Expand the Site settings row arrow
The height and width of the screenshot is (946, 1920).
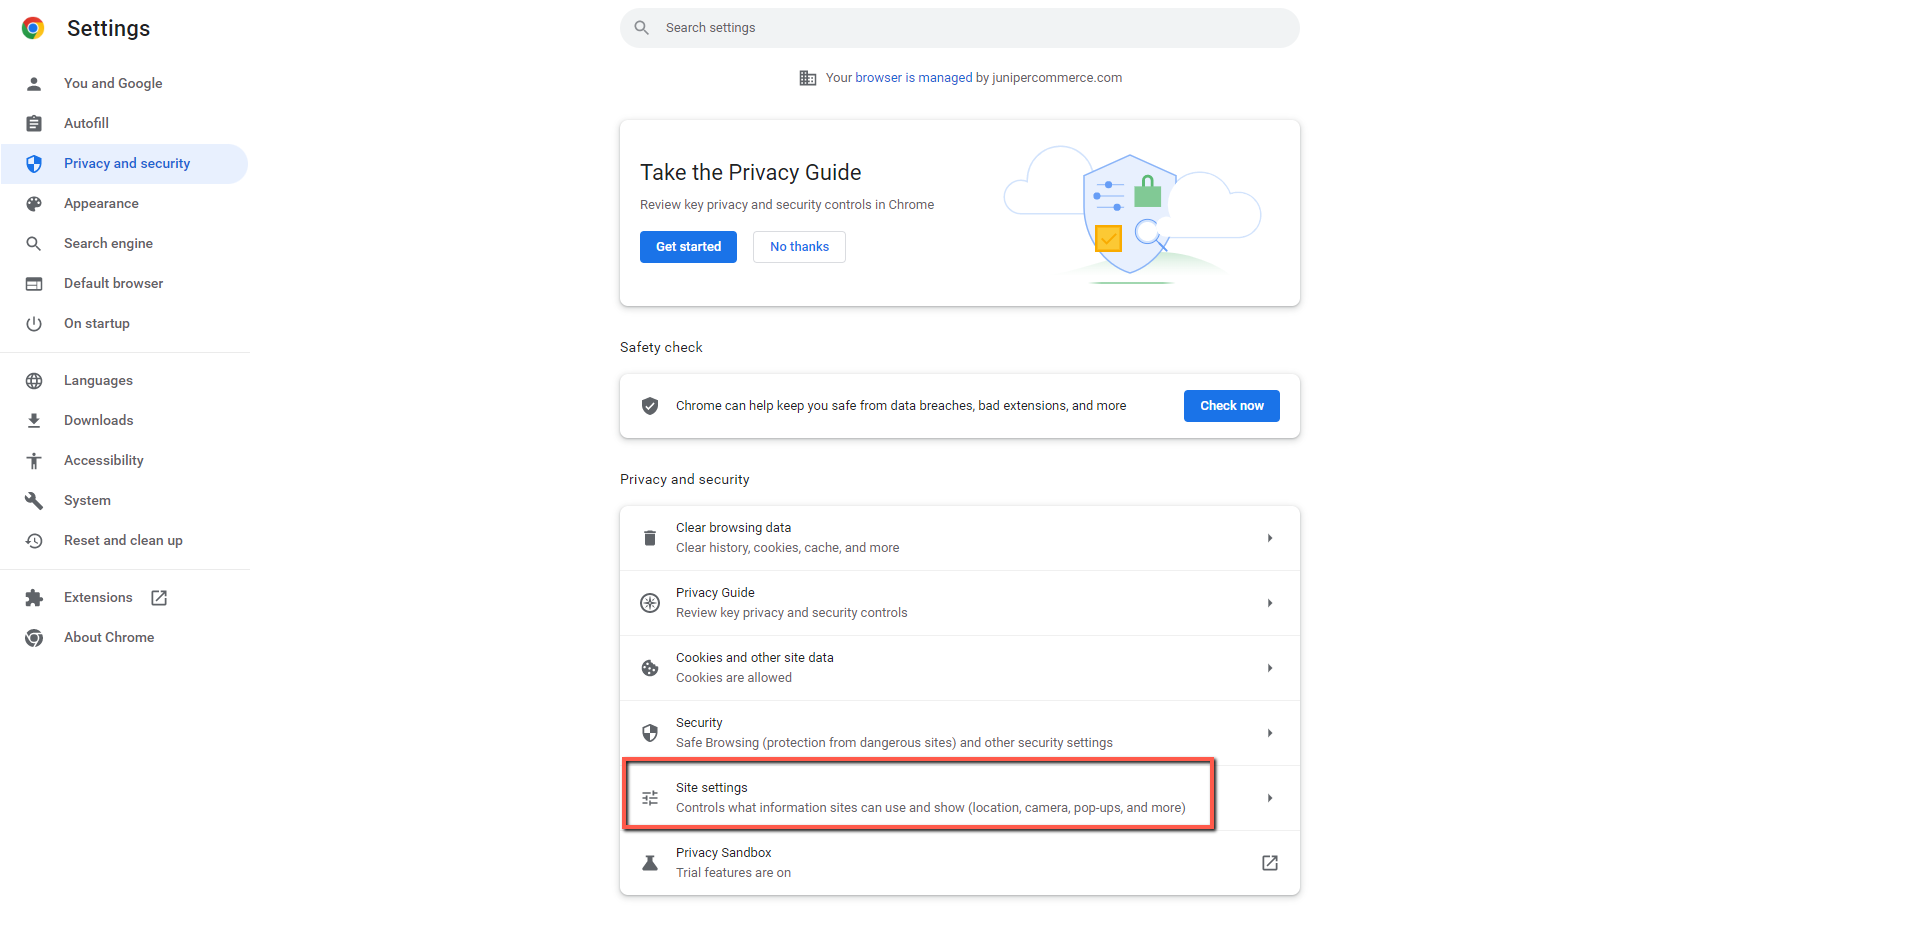[1270, 798]
